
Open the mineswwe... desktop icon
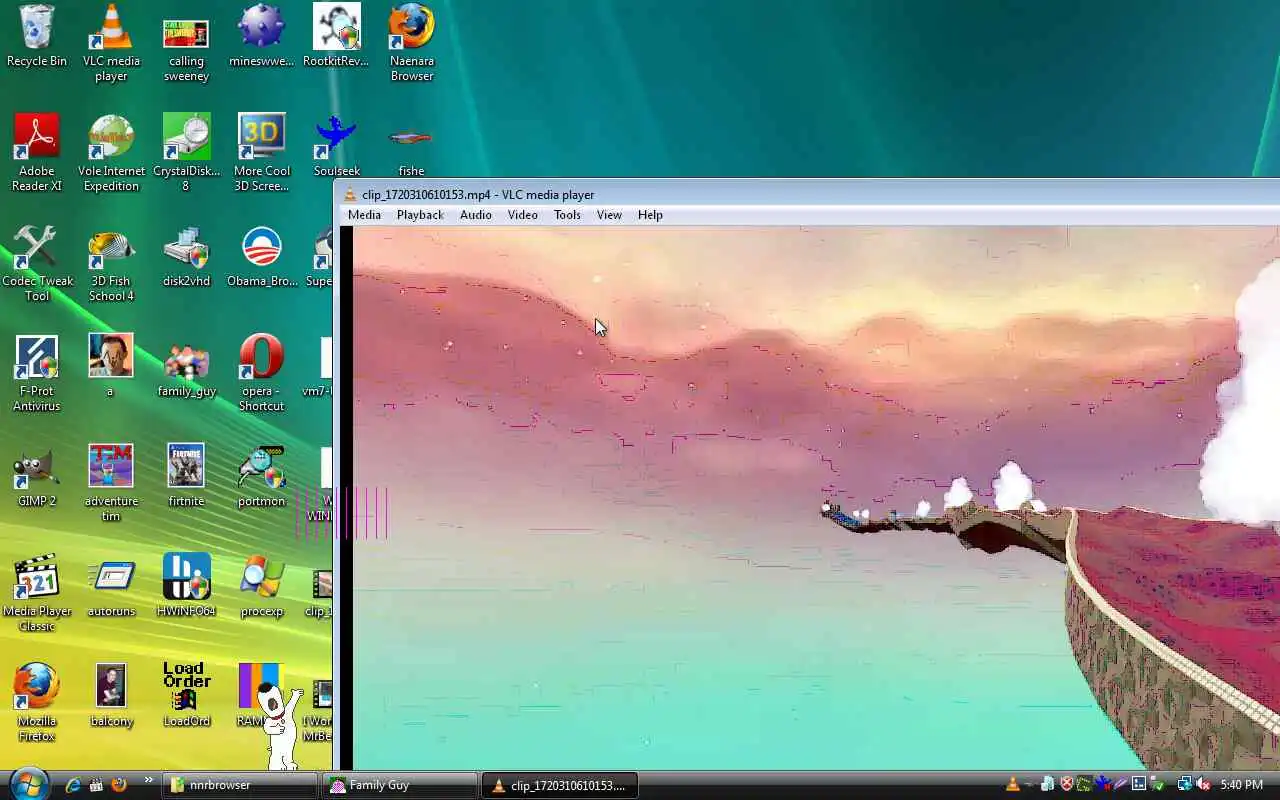261,37
